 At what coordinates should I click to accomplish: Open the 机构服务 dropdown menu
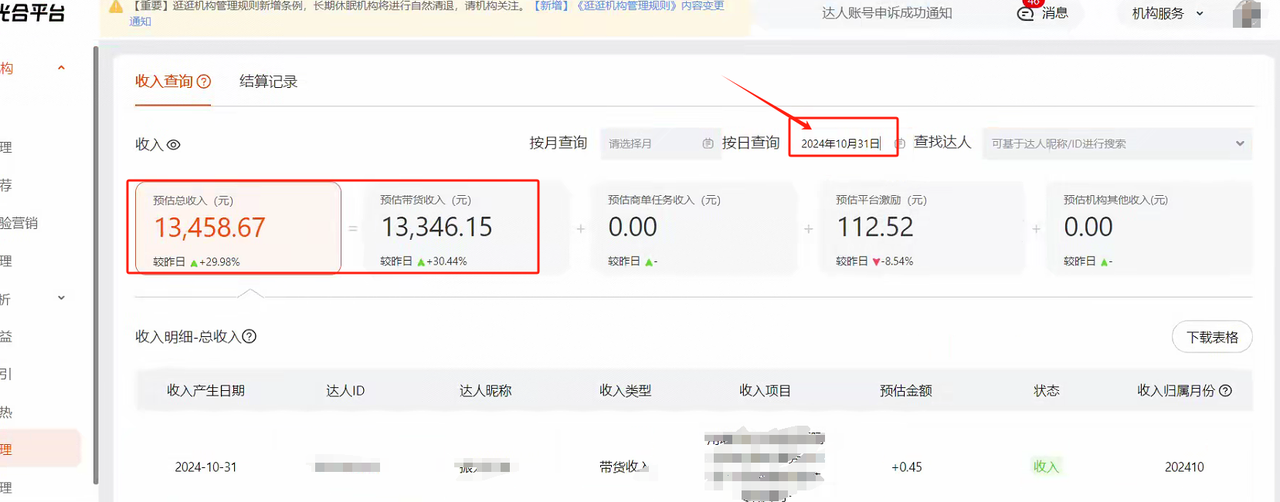1167,14
